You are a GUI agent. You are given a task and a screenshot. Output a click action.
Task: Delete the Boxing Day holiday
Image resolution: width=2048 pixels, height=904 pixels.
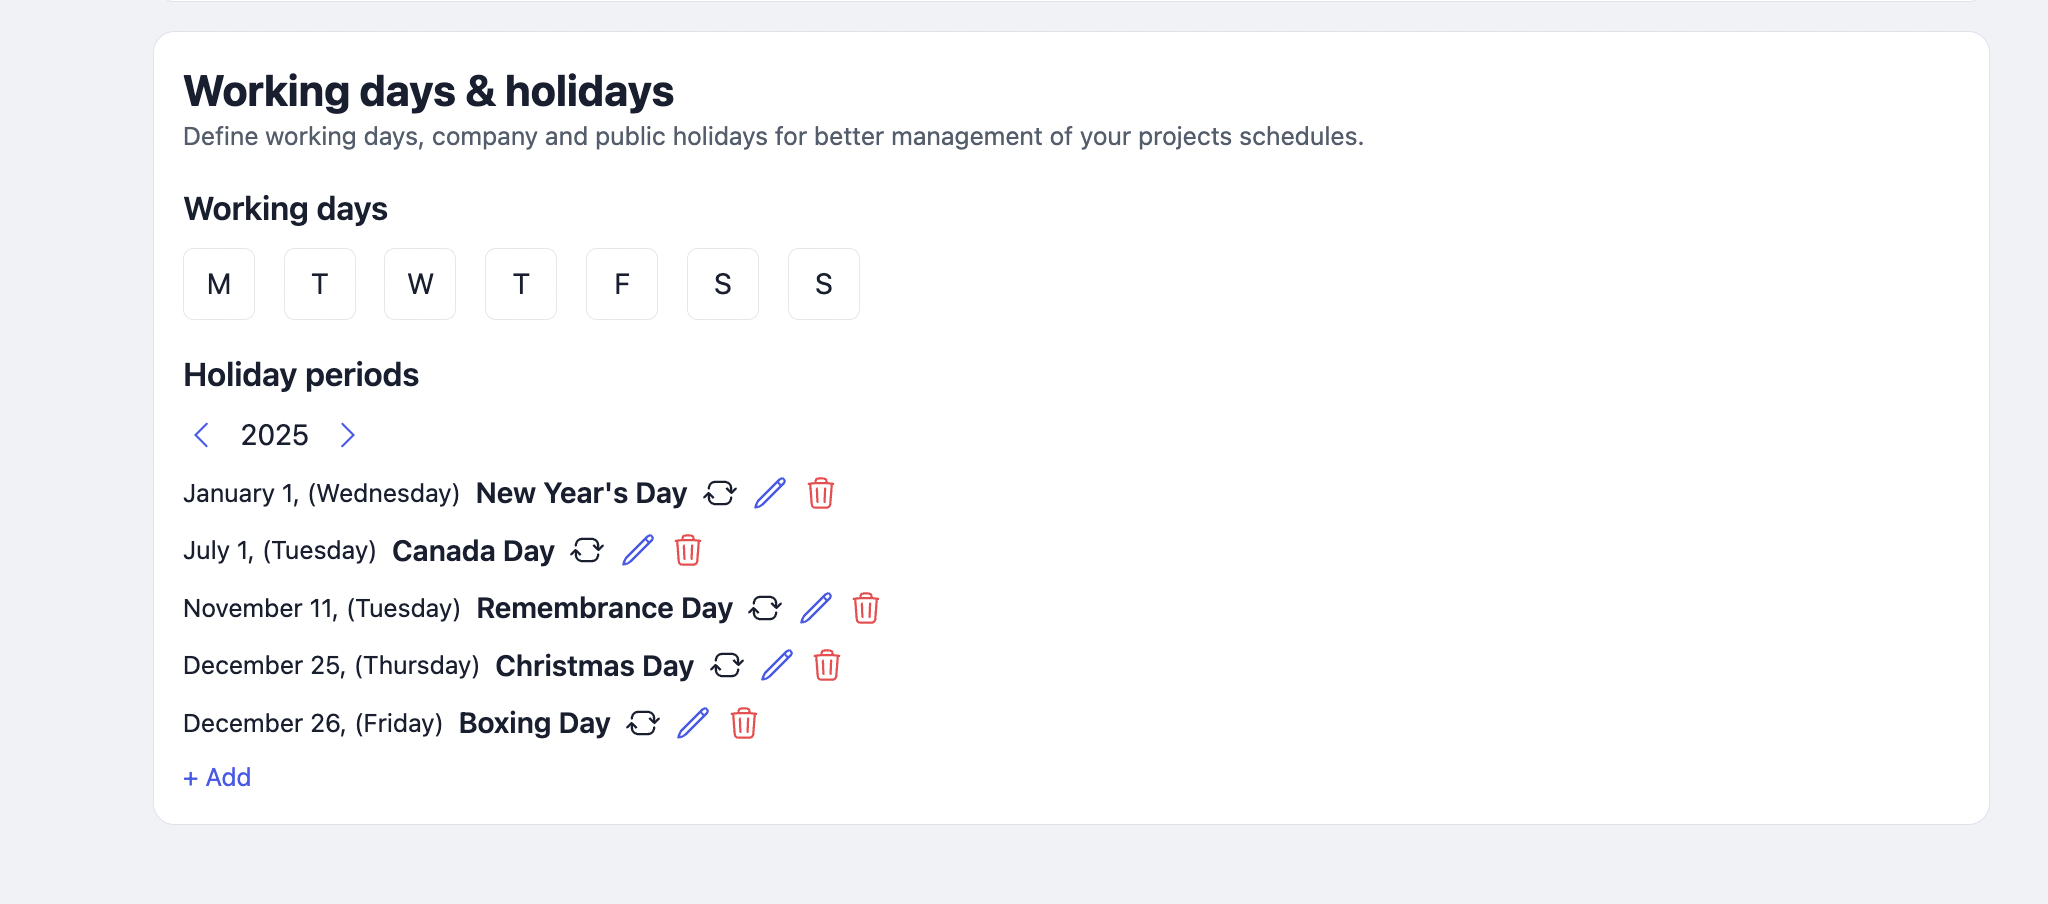pyautogui.click(x=744, y=723)
